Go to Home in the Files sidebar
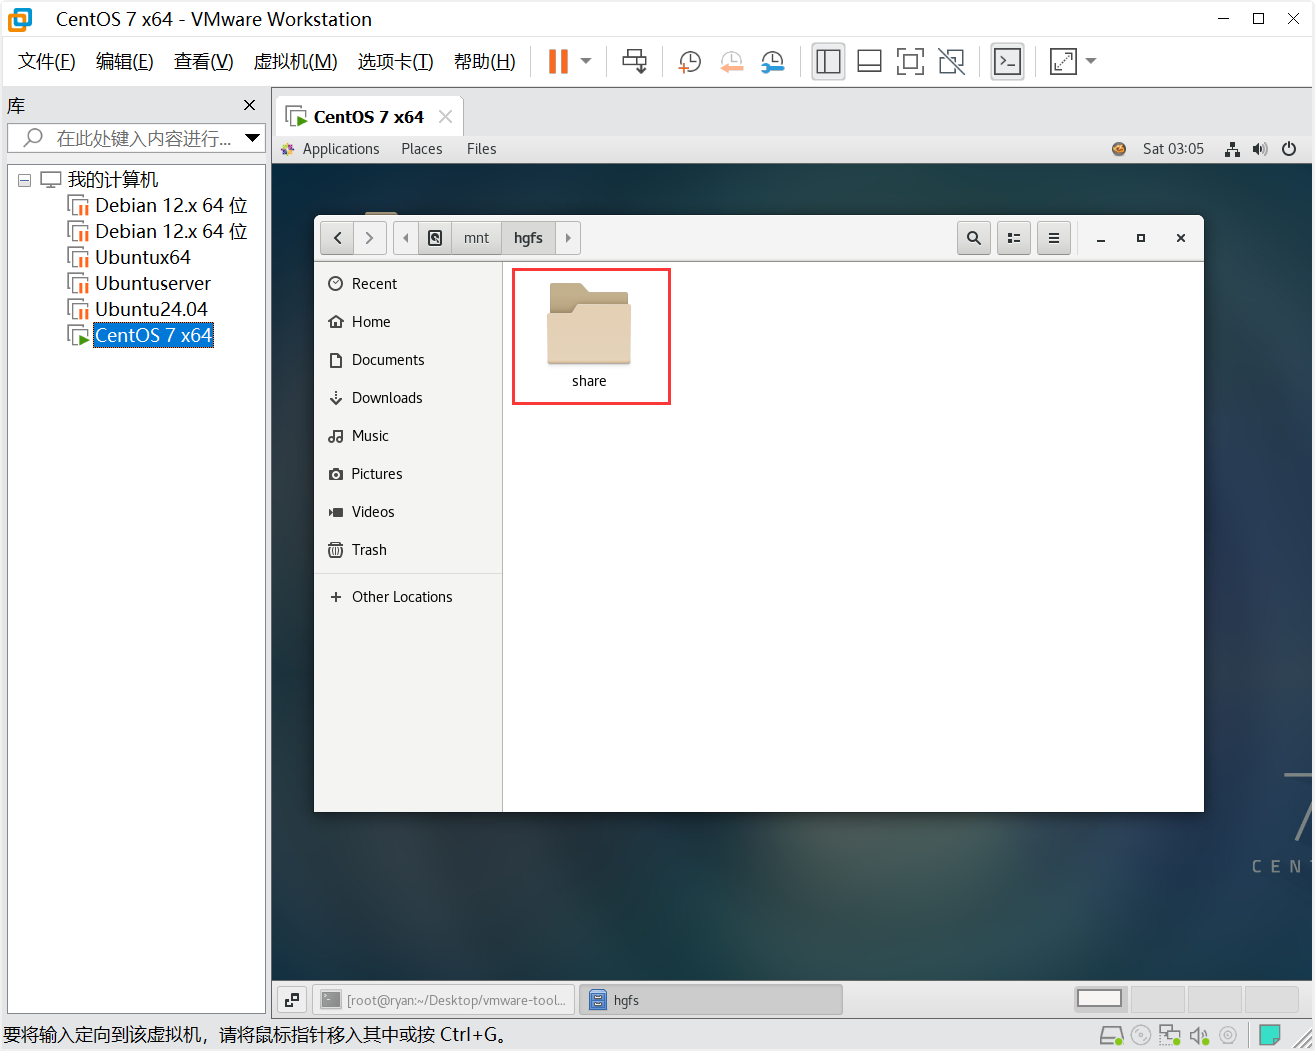1315x1051 pixels. [x=408, y=322]
